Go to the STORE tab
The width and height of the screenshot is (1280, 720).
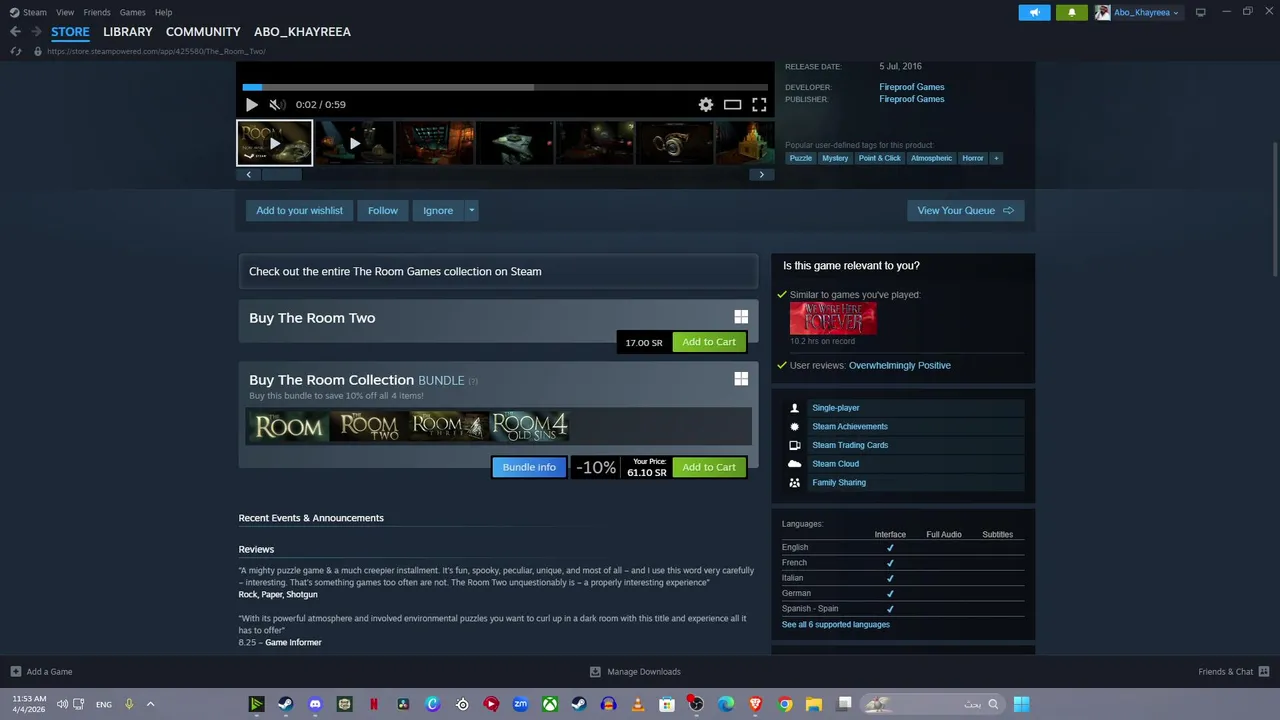(x=70, y=32)
